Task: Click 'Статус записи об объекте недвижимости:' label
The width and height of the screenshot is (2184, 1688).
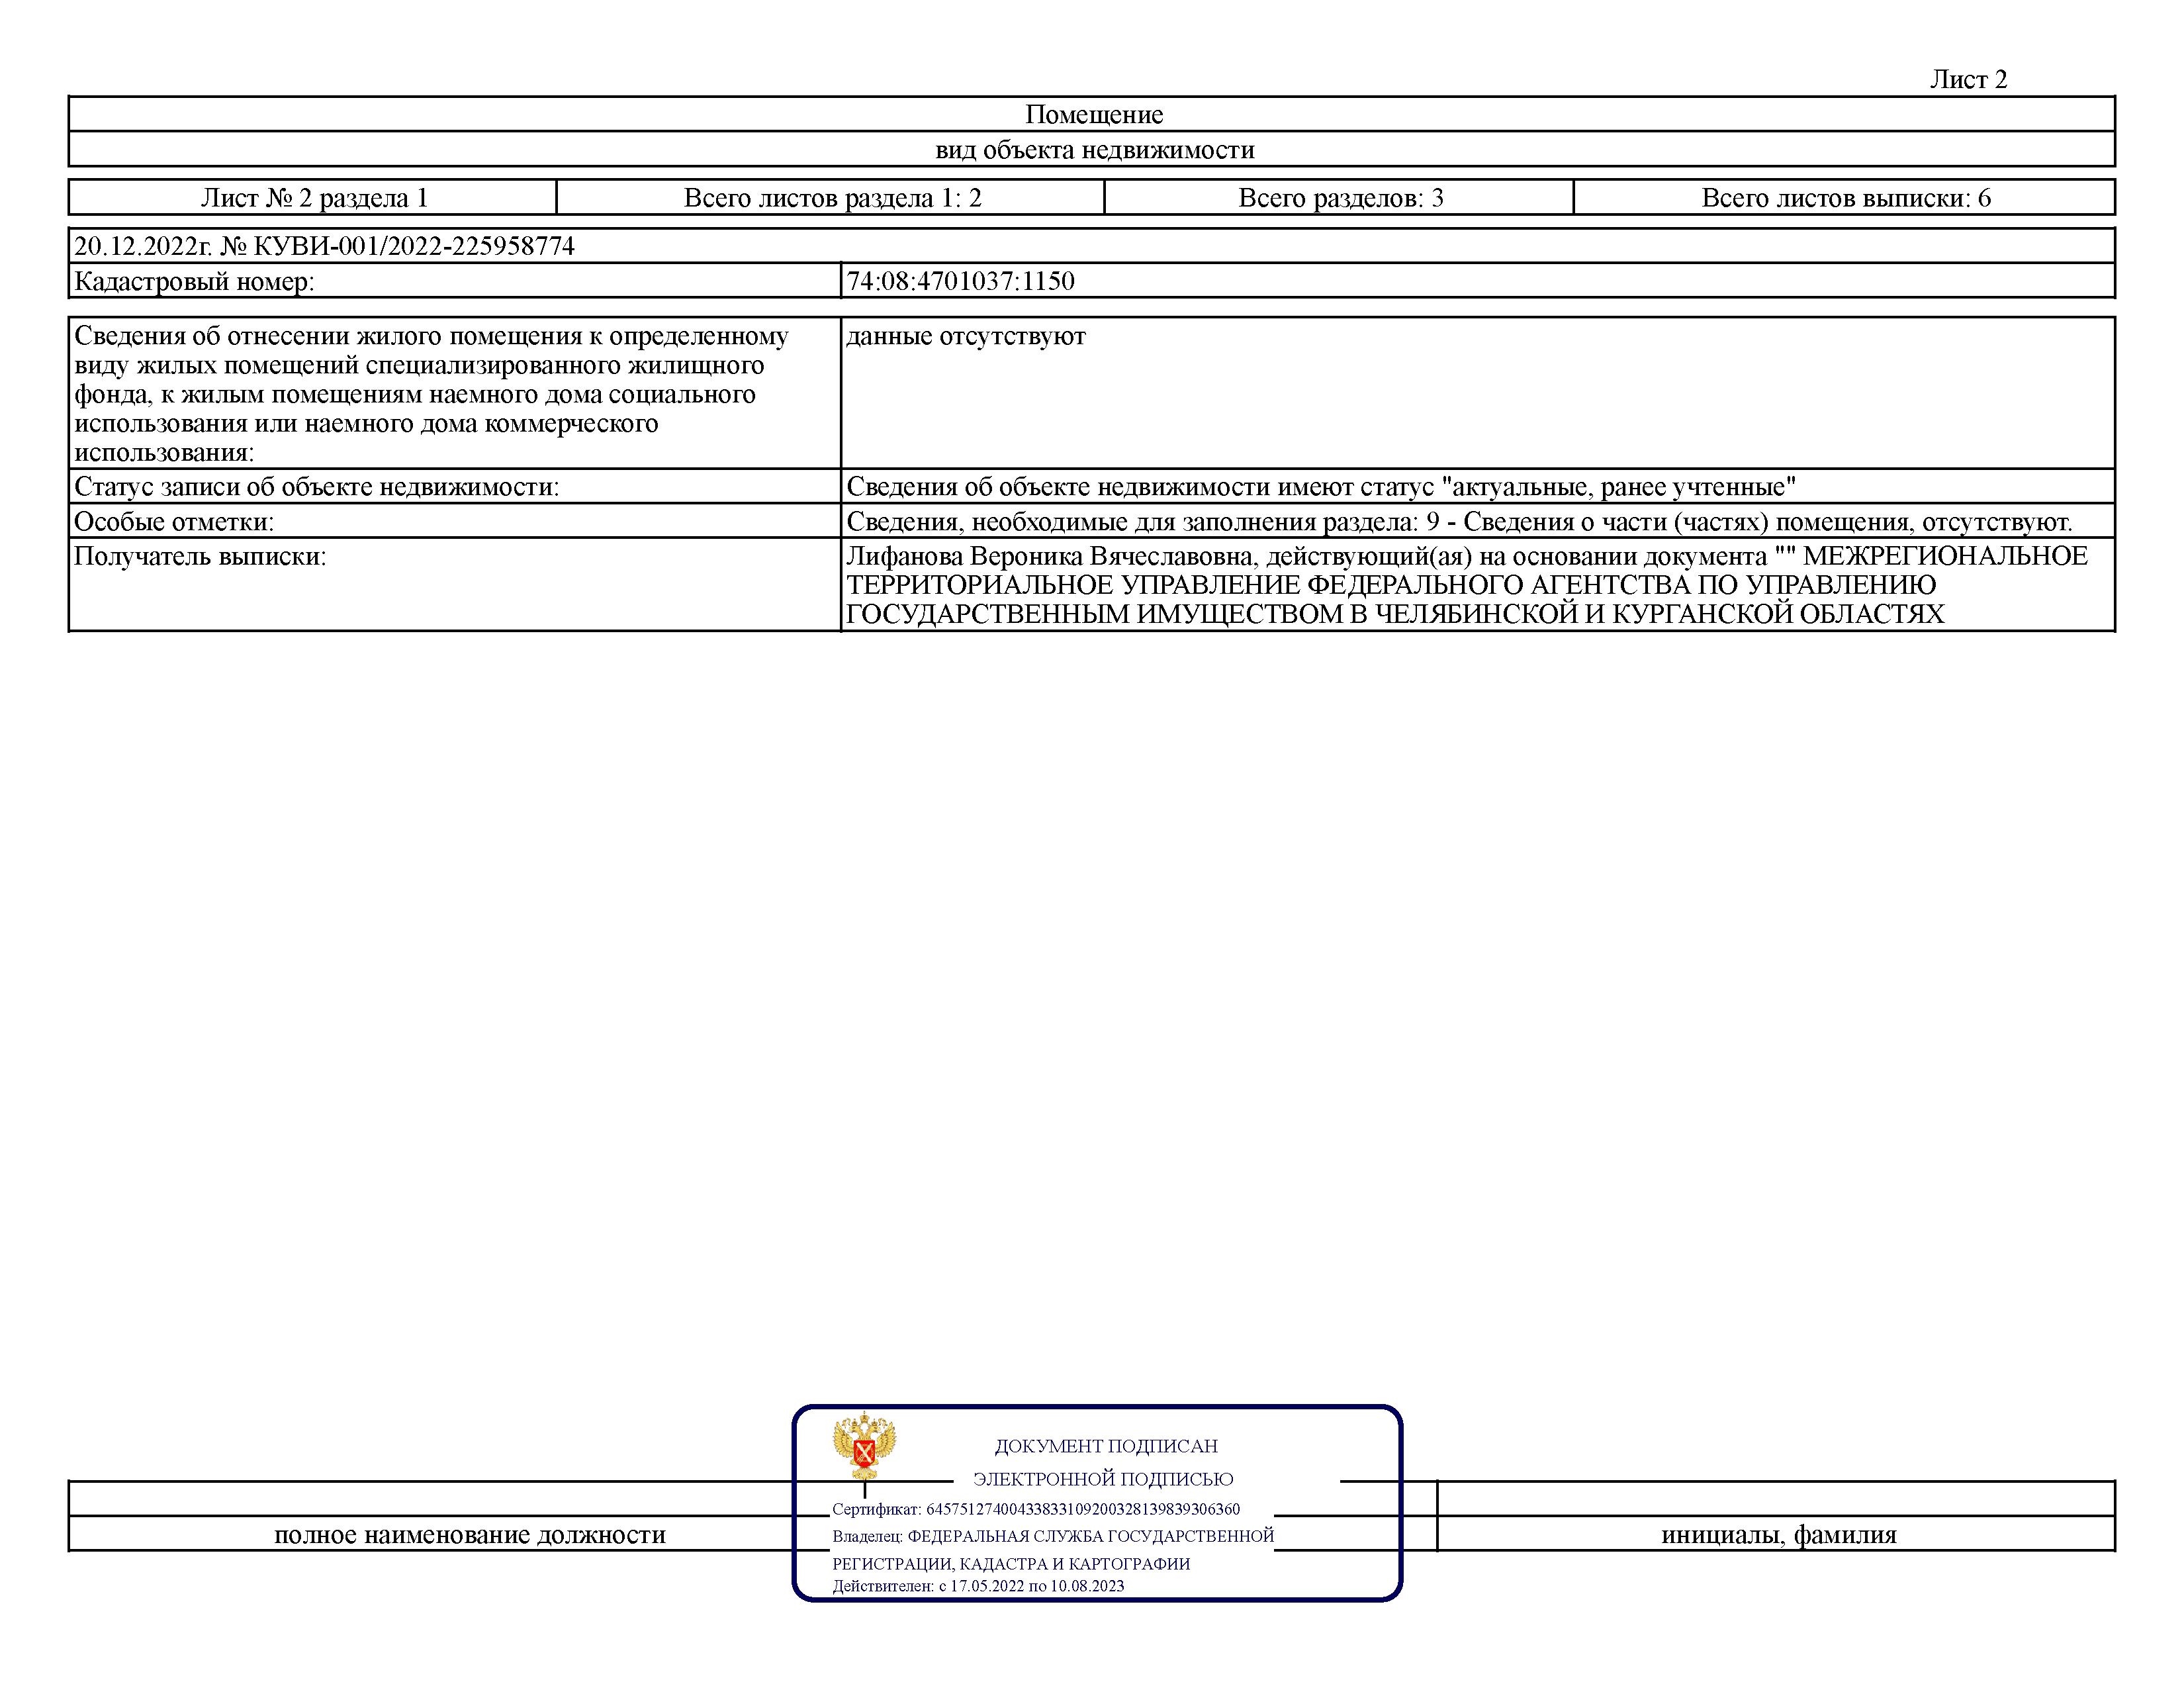Action: click(x=317, y=487)
